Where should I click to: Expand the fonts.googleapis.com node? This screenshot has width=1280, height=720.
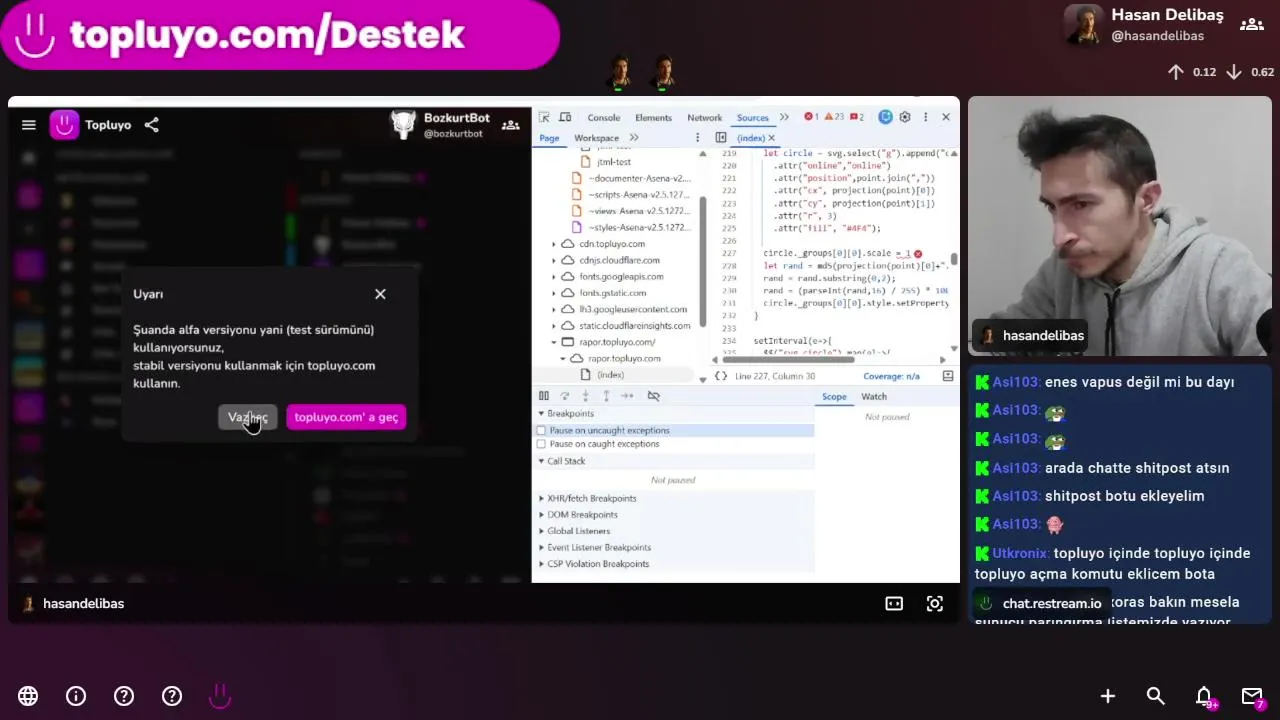coord(554,276)
